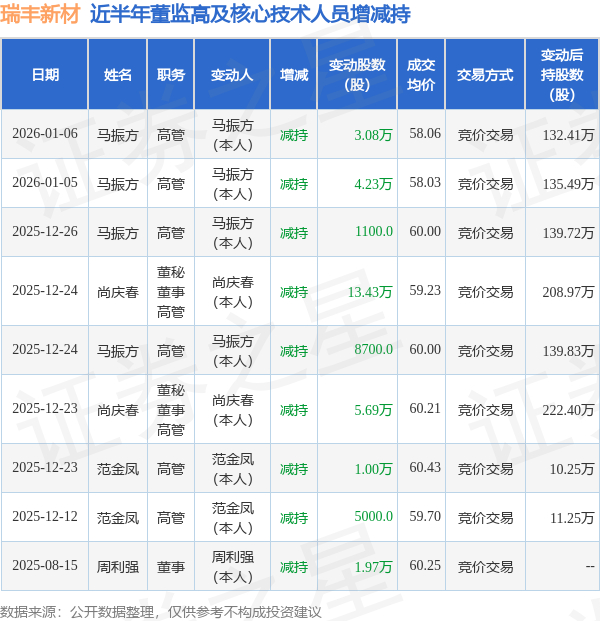600x621 pixels.
Task: Click the title text 近半年董监高及核心技术人员增减持
Action: (250, 14)
